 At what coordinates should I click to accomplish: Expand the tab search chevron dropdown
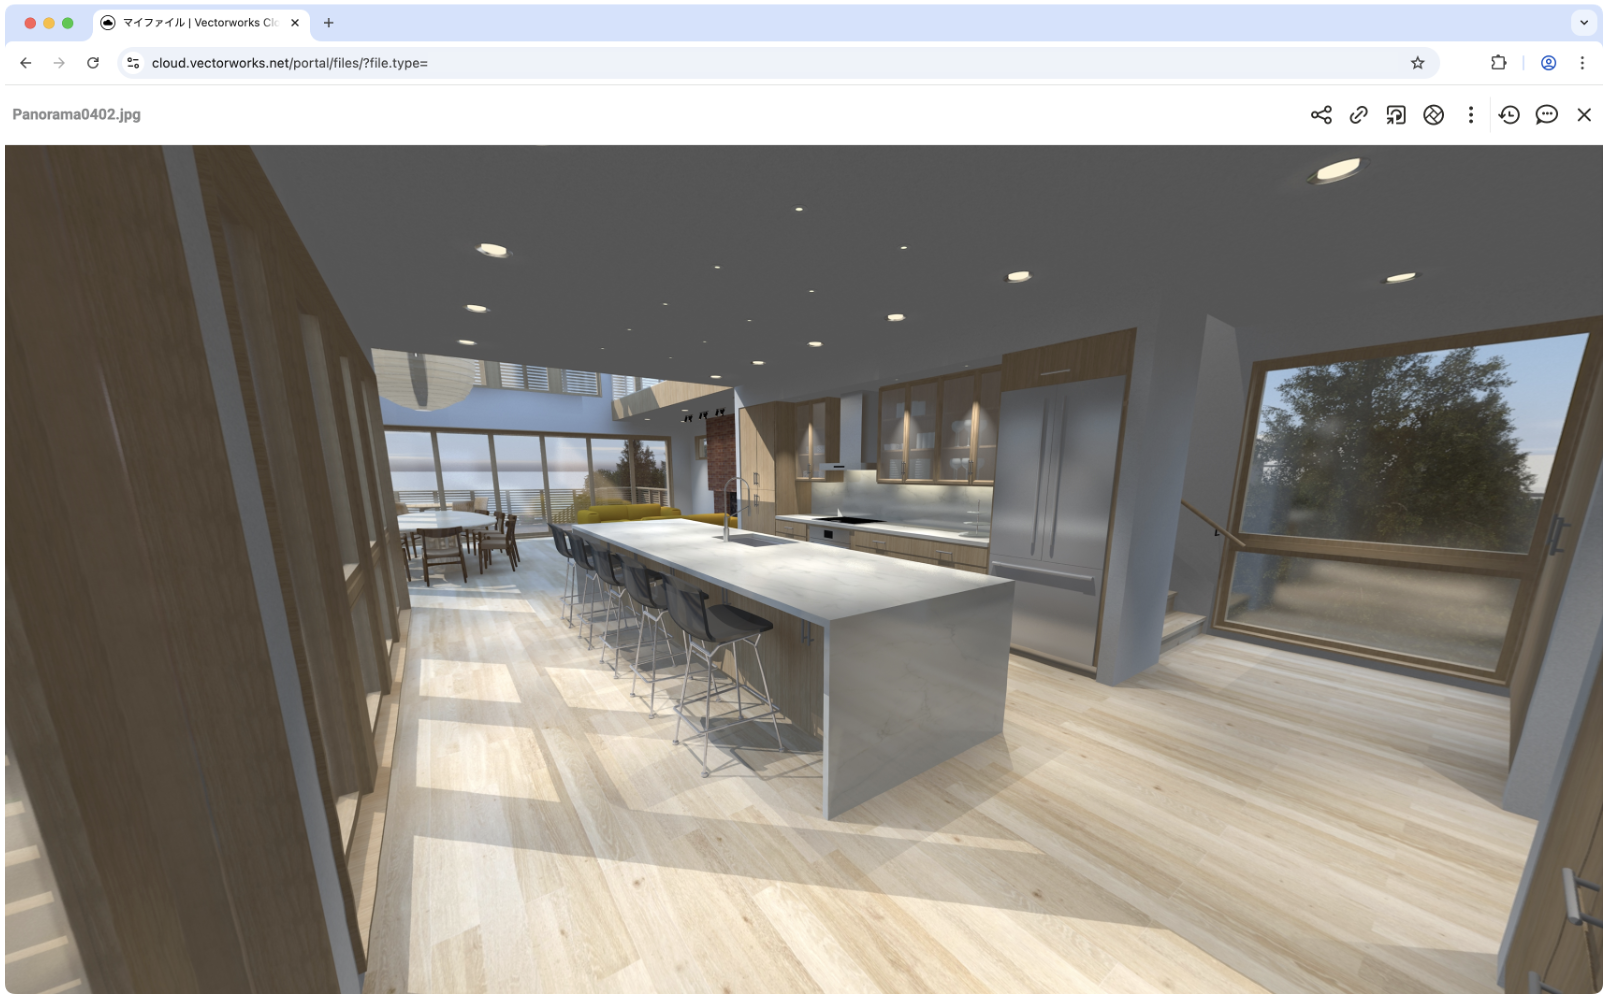coord(1584,23)
